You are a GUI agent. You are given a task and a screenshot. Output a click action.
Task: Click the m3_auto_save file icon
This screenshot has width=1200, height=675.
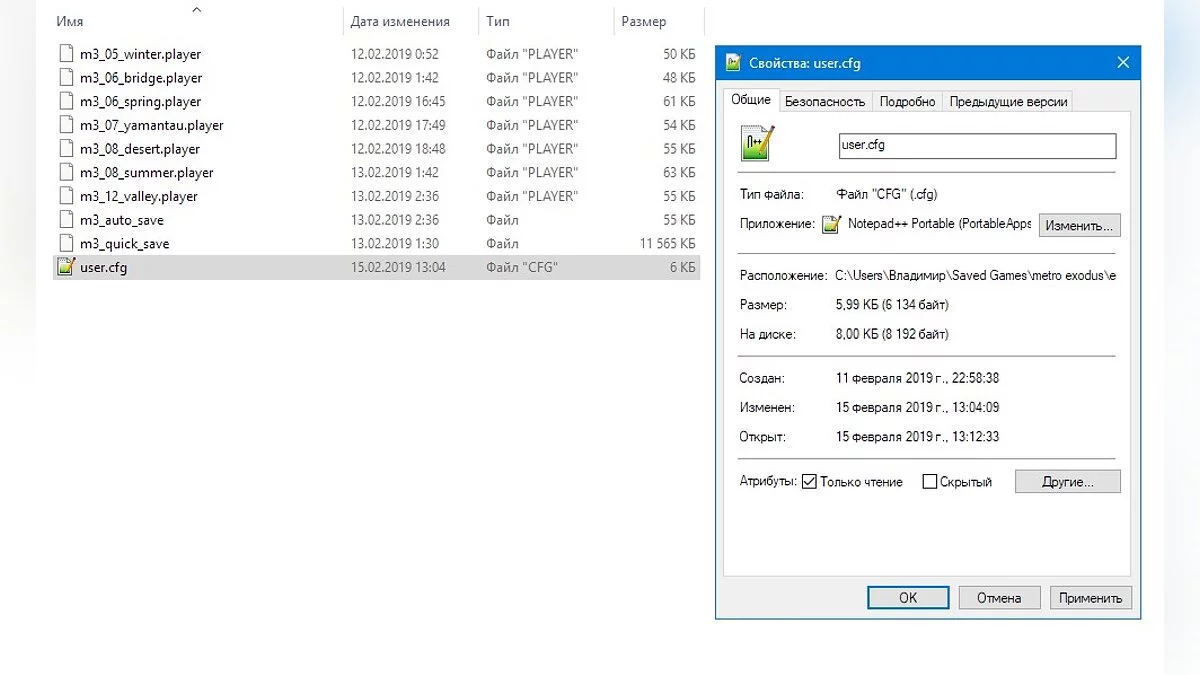[x=66, y=220]
